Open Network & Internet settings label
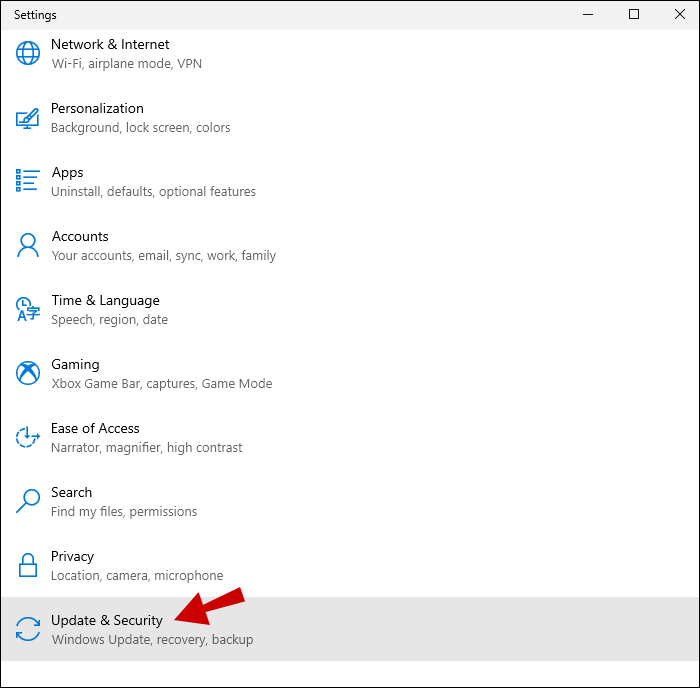 point(110,44)
